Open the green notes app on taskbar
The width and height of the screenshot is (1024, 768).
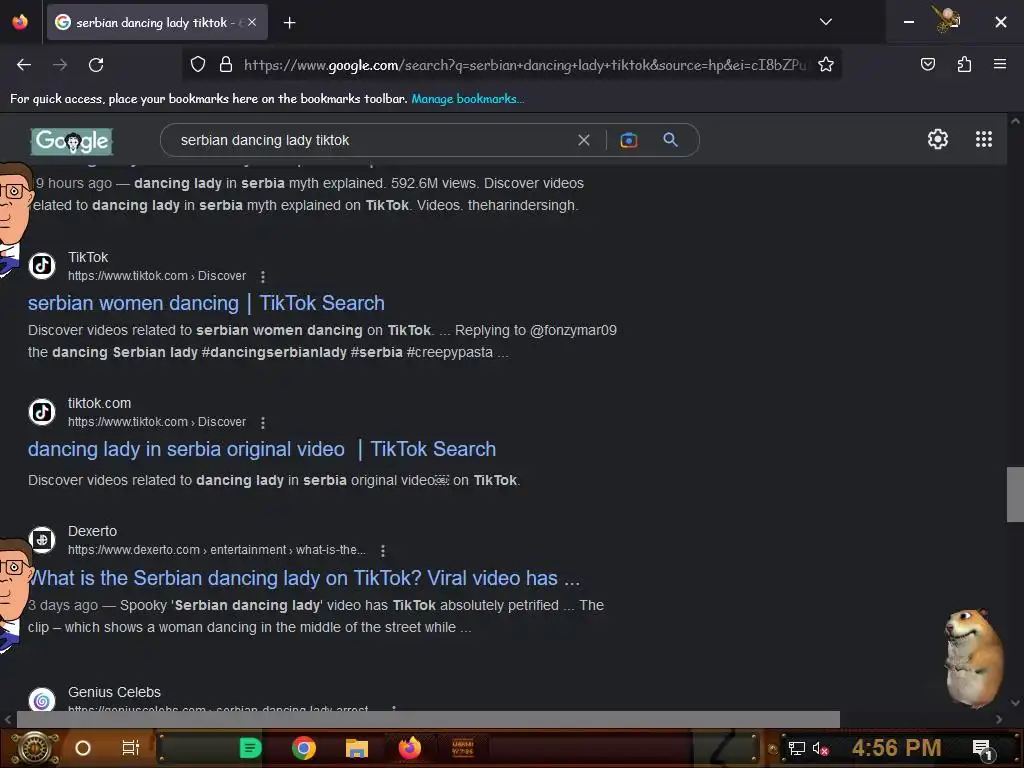click(250, 748)
